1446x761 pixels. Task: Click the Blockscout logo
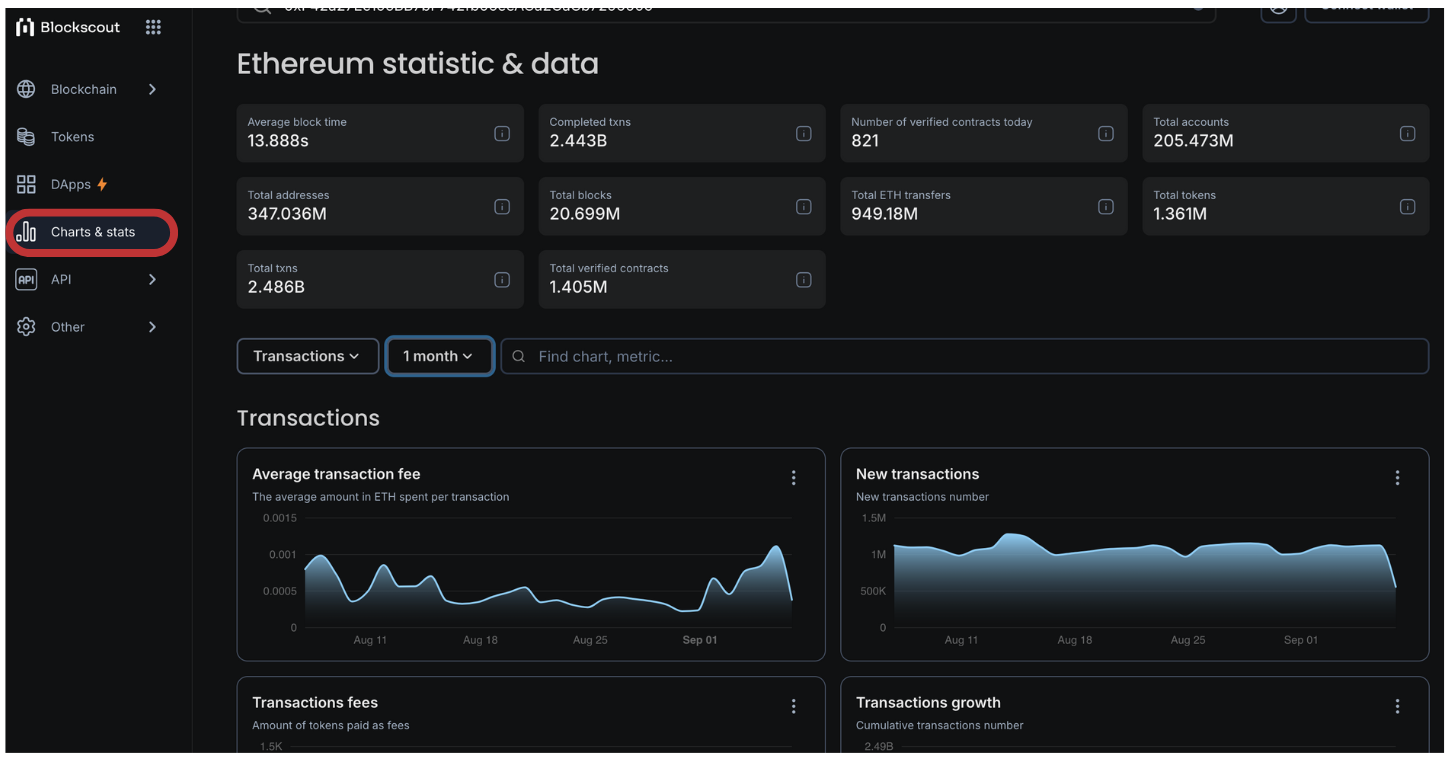point(68,27)
